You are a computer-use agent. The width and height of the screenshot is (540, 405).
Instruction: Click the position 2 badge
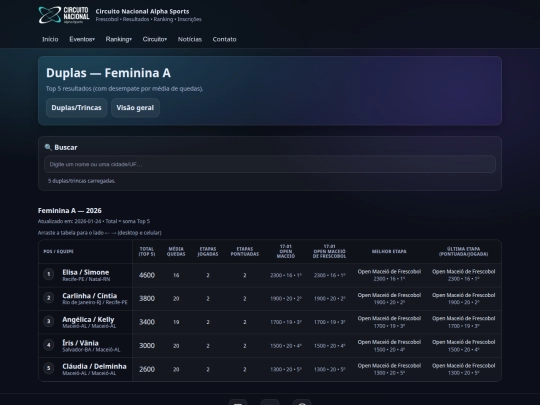point(49,298)
